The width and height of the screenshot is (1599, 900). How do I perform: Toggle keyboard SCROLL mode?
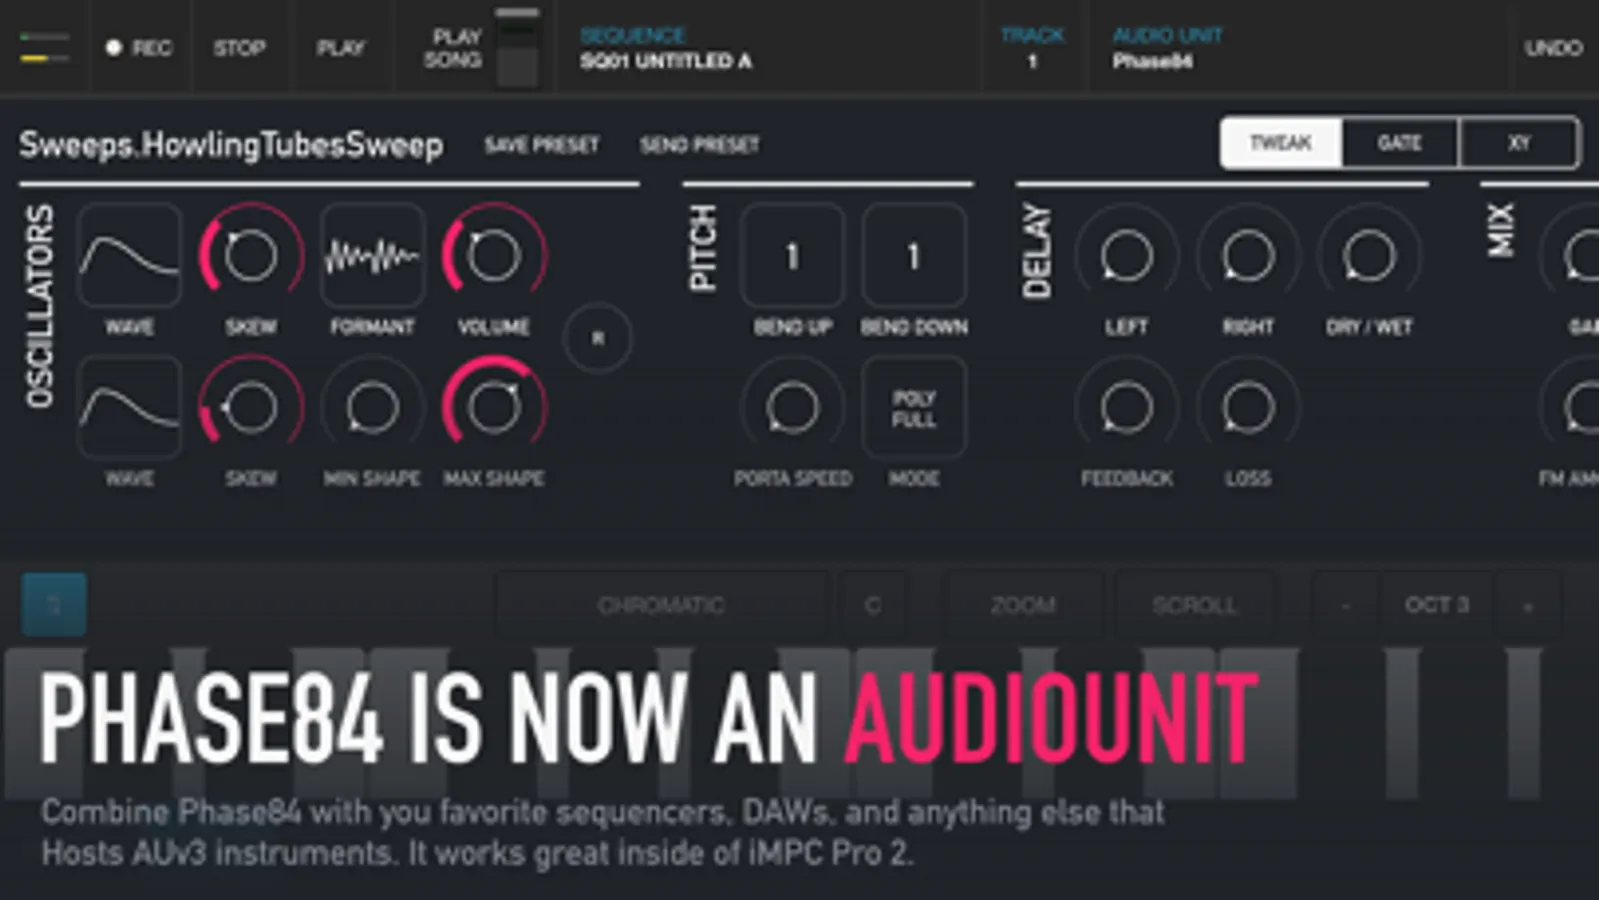pyautogui.click(x=1194, y=605)
